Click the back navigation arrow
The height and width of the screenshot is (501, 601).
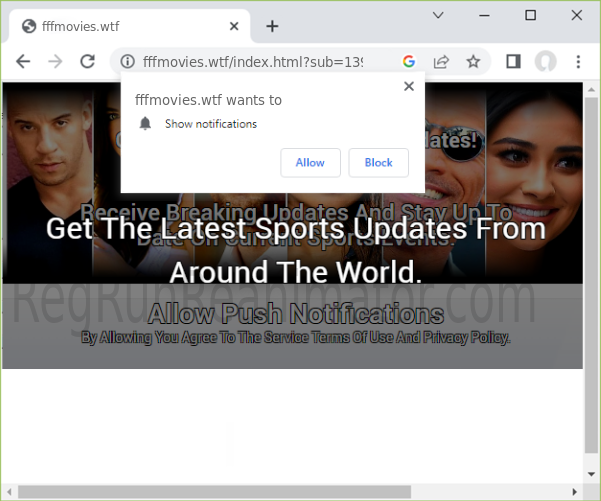click(x=23, y=62)
